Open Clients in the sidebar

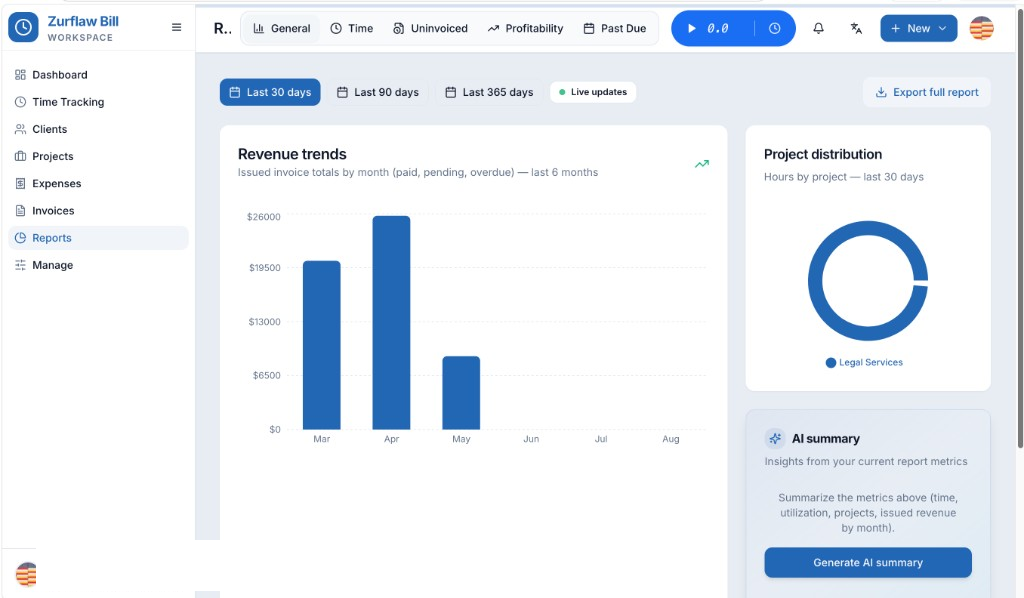coord(98,129)
